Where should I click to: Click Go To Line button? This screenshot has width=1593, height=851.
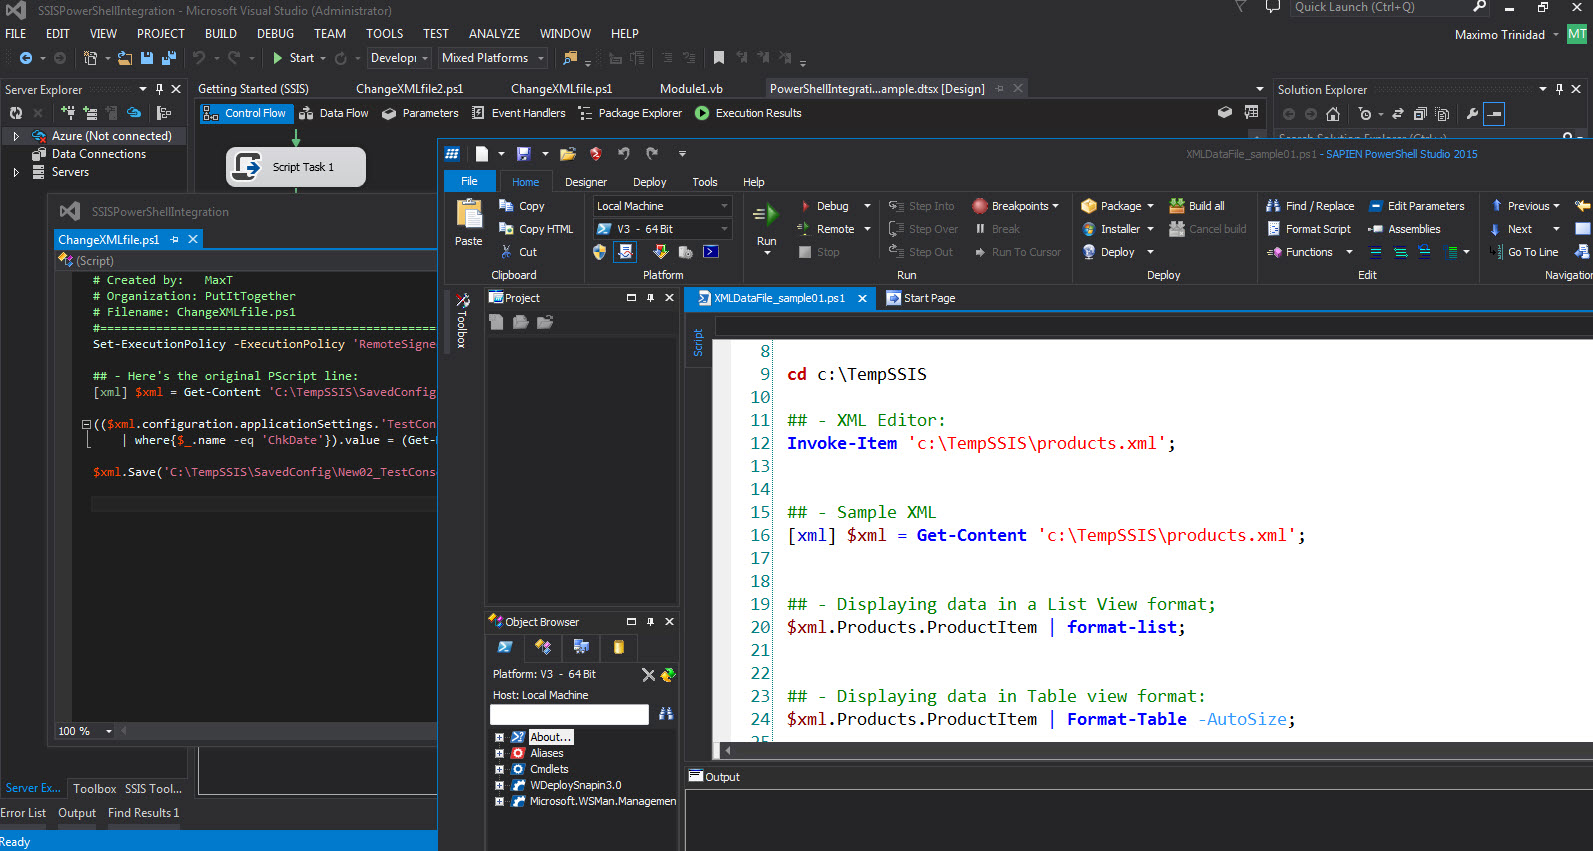(x=1524, y=252)
